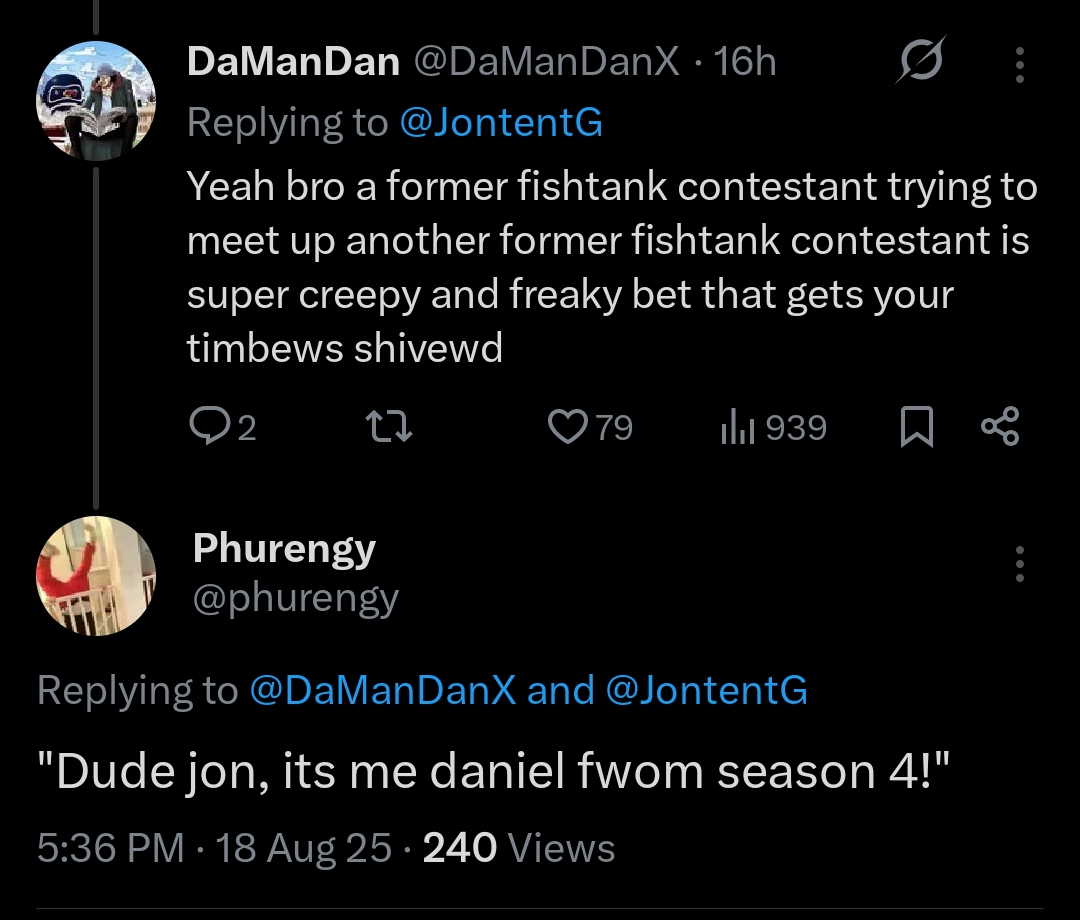Open more options for DaManDan's tweet
1080x920 pixels.
tap(1019, 64)
